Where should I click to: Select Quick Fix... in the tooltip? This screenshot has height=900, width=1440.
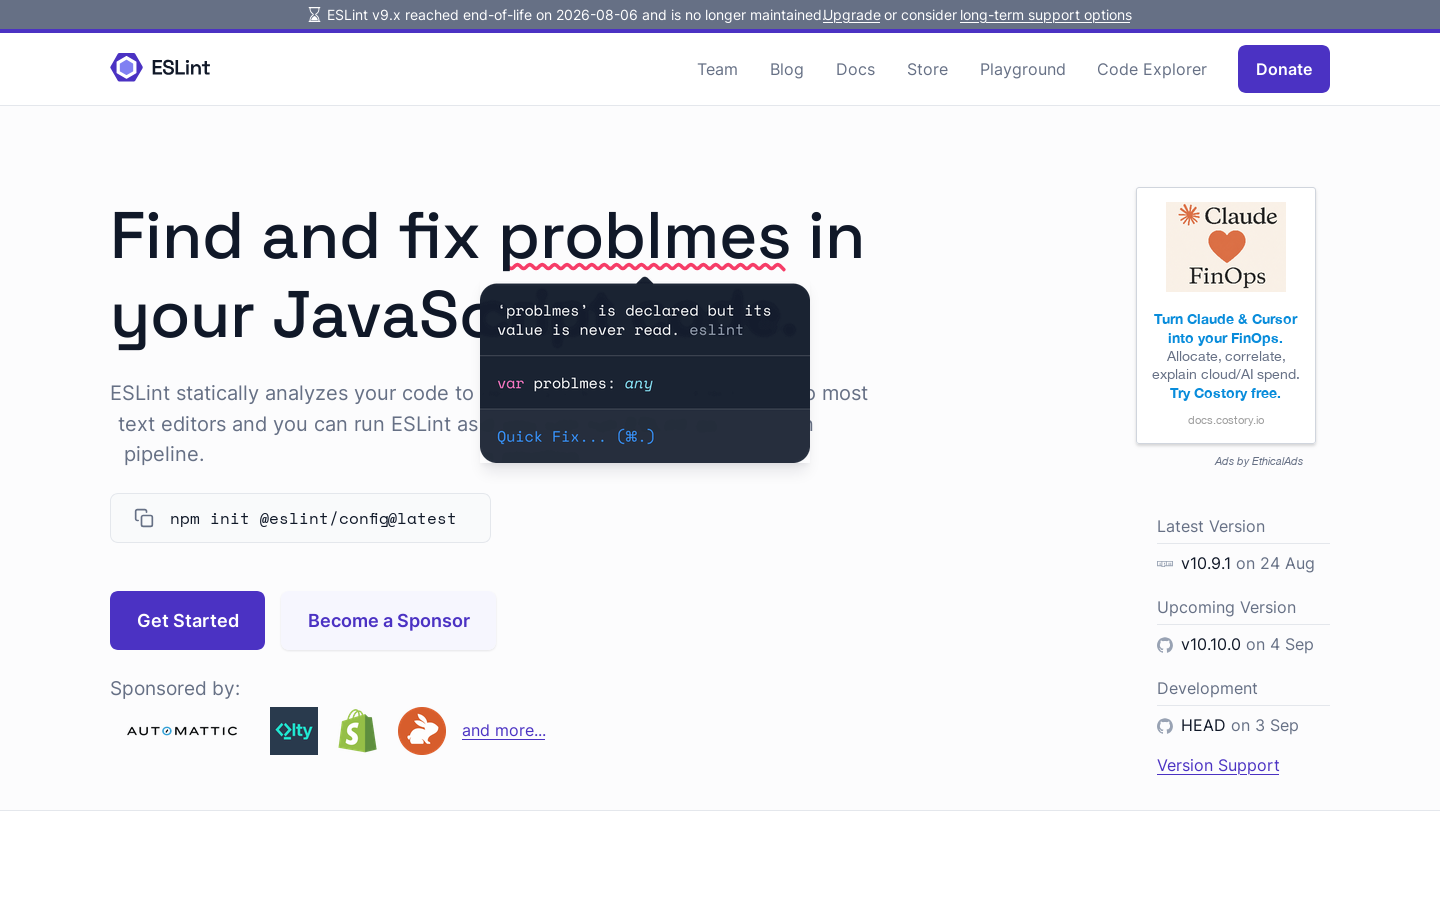pos(576,436)
